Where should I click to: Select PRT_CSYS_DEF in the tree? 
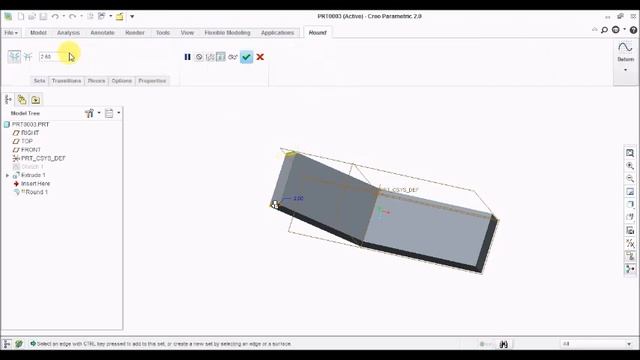coord(39,158)
